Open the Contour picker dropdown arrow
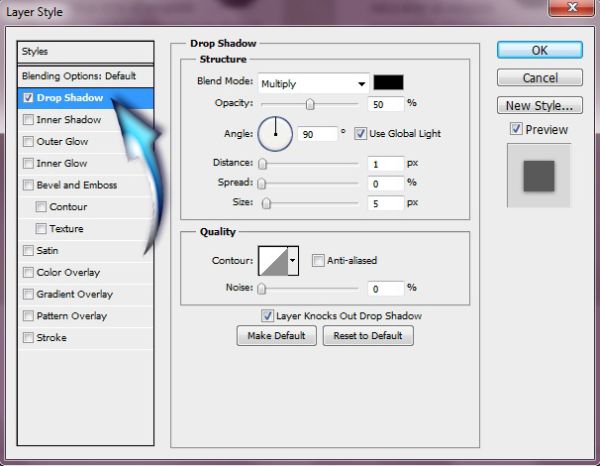The width and height of the screenshot is (600, 466). (293, 261)
